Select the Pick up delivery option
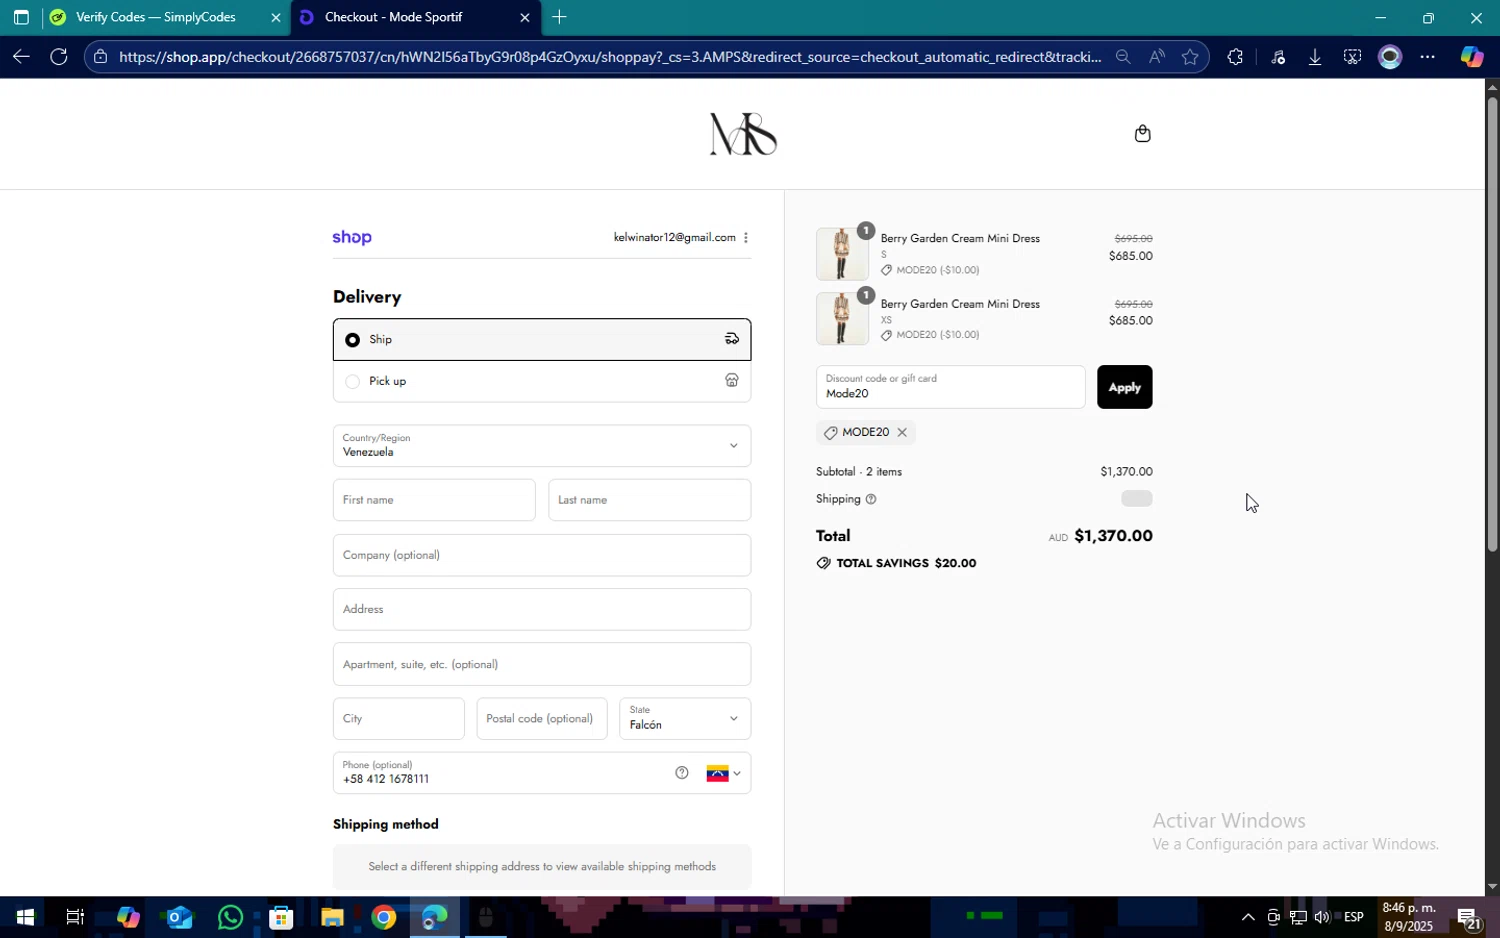The width and height of the screenshot is (1500, 938). click(542, 381)
